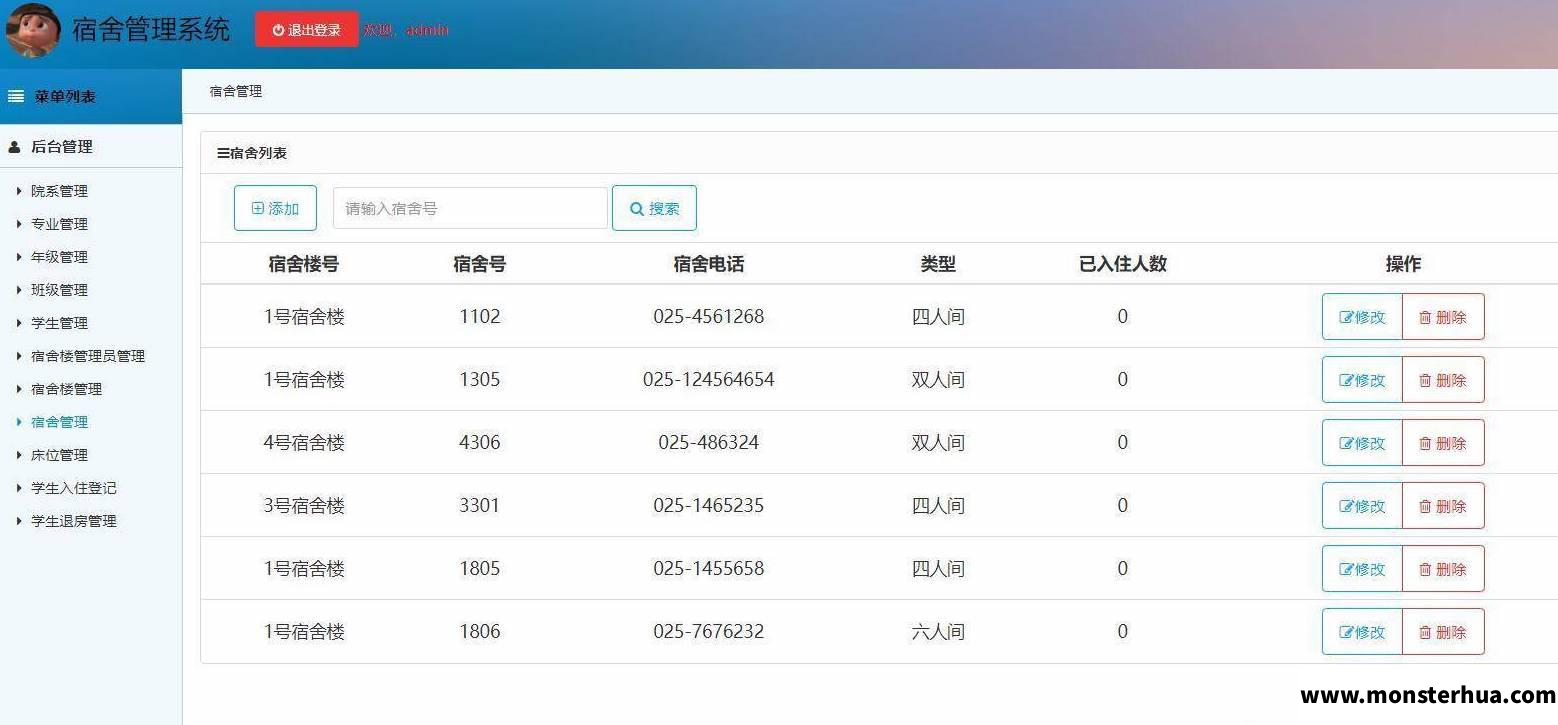
Task: Click phone number 025-486324
Action: tap(709, 443)
